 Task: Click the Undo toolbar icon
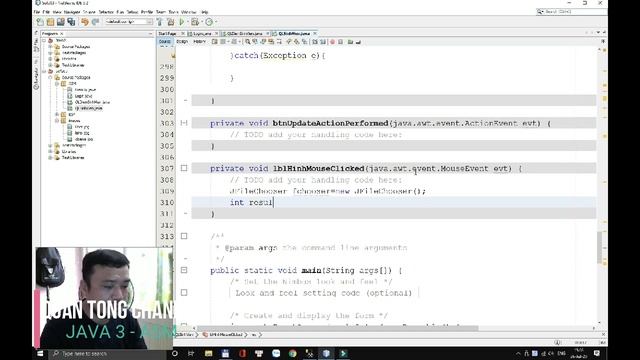click(x=85, y=22)
